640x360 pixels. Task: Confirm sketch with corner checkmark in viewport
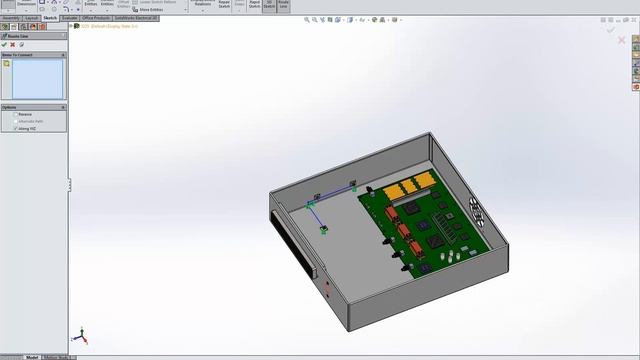tap(611, 30)
